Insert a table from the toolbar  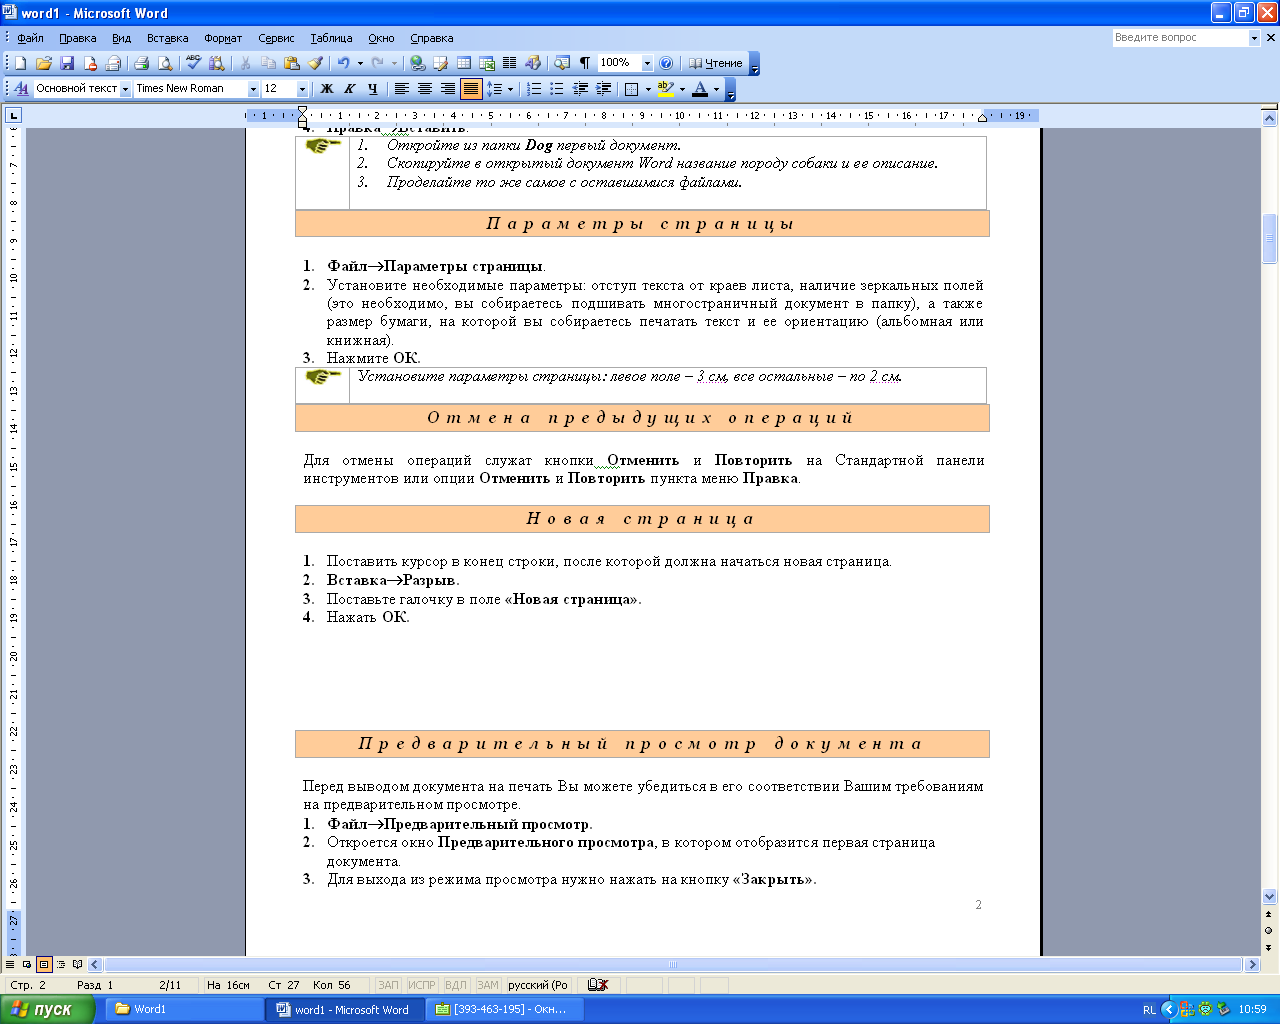click(464, 63)
